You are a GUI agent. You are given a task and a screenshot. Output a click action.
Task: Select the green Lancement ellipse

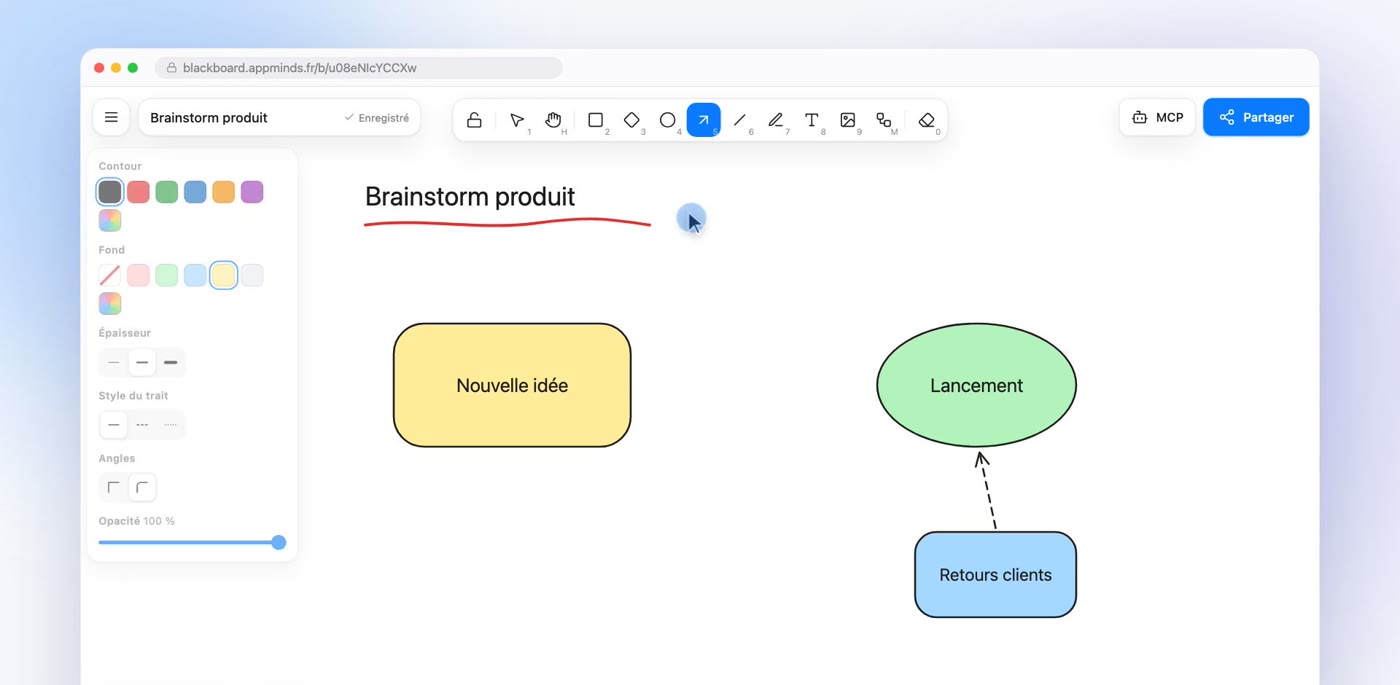coord(976,385)
